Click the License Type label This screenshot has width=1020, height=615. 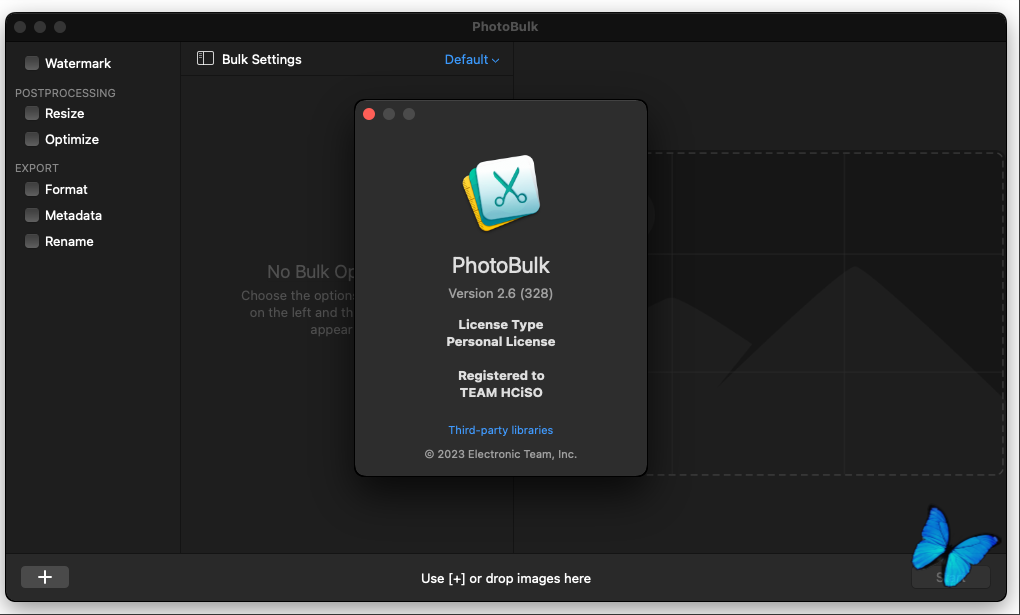[500, 325]
